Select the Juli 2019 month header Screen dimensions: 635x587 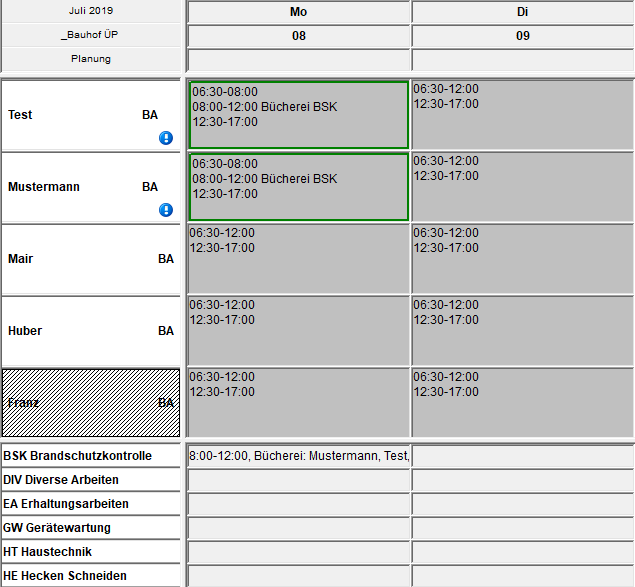pyautogui.click(x=91, y=11)
